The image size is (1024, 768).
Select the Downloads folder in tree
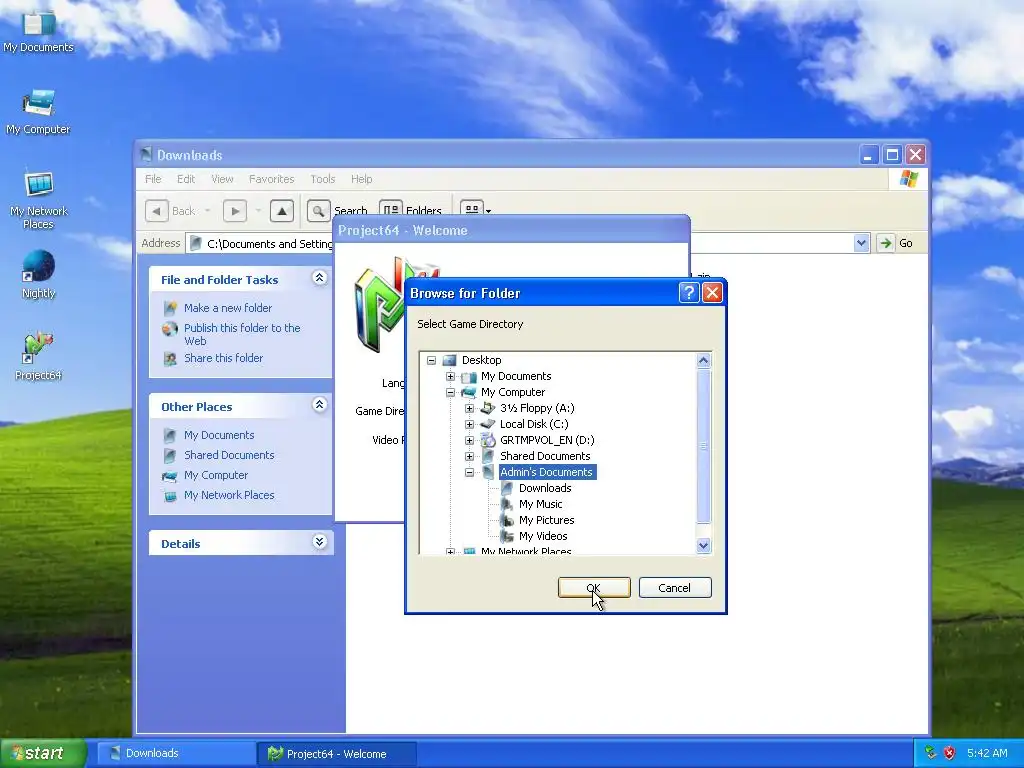pos(545,488)
